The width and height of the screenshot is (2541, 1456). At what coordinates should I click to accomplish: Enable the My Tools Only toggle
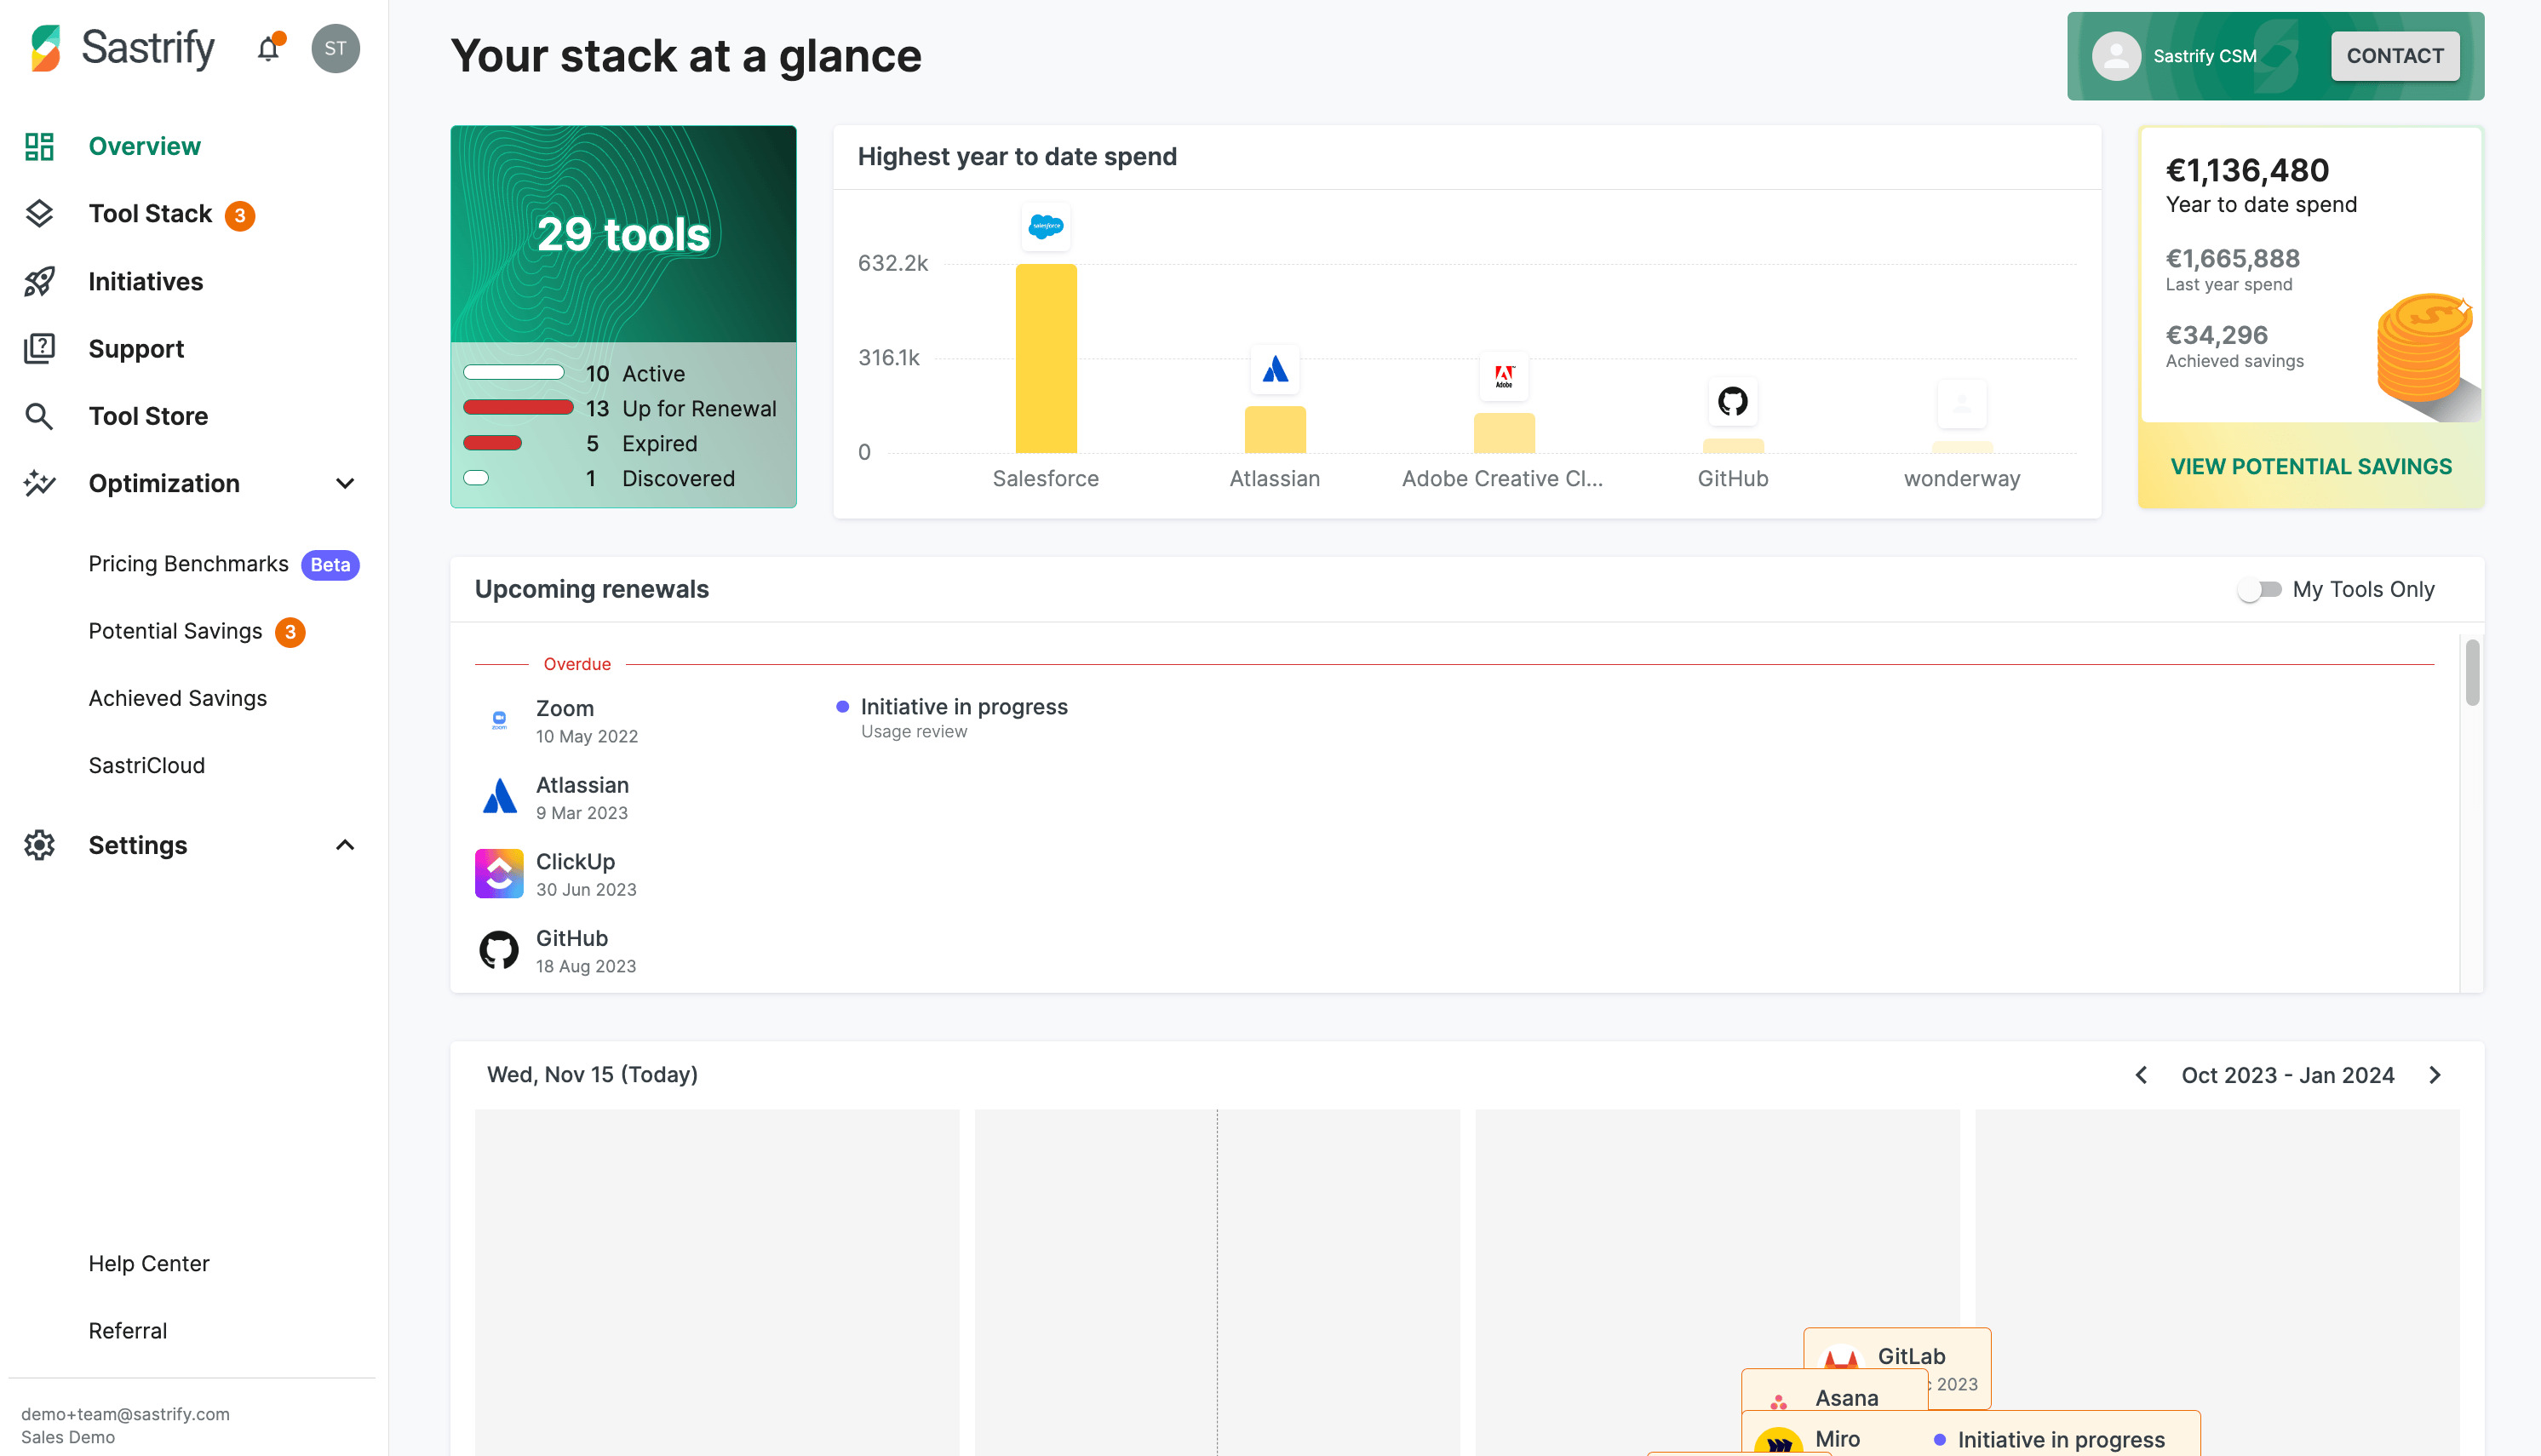point(2260,590)
